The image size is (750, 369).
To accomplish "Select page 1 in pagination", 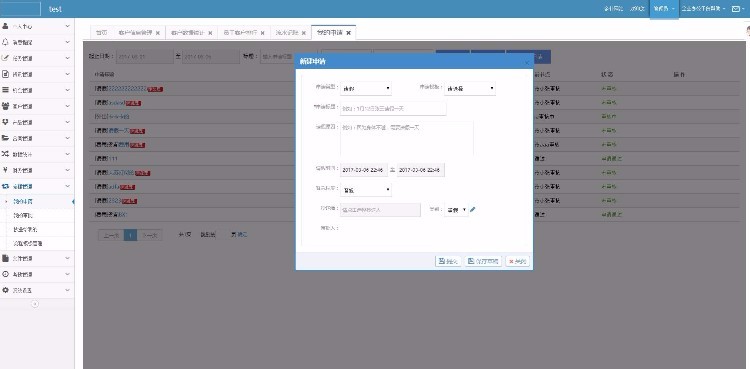I will pos(131,235).
